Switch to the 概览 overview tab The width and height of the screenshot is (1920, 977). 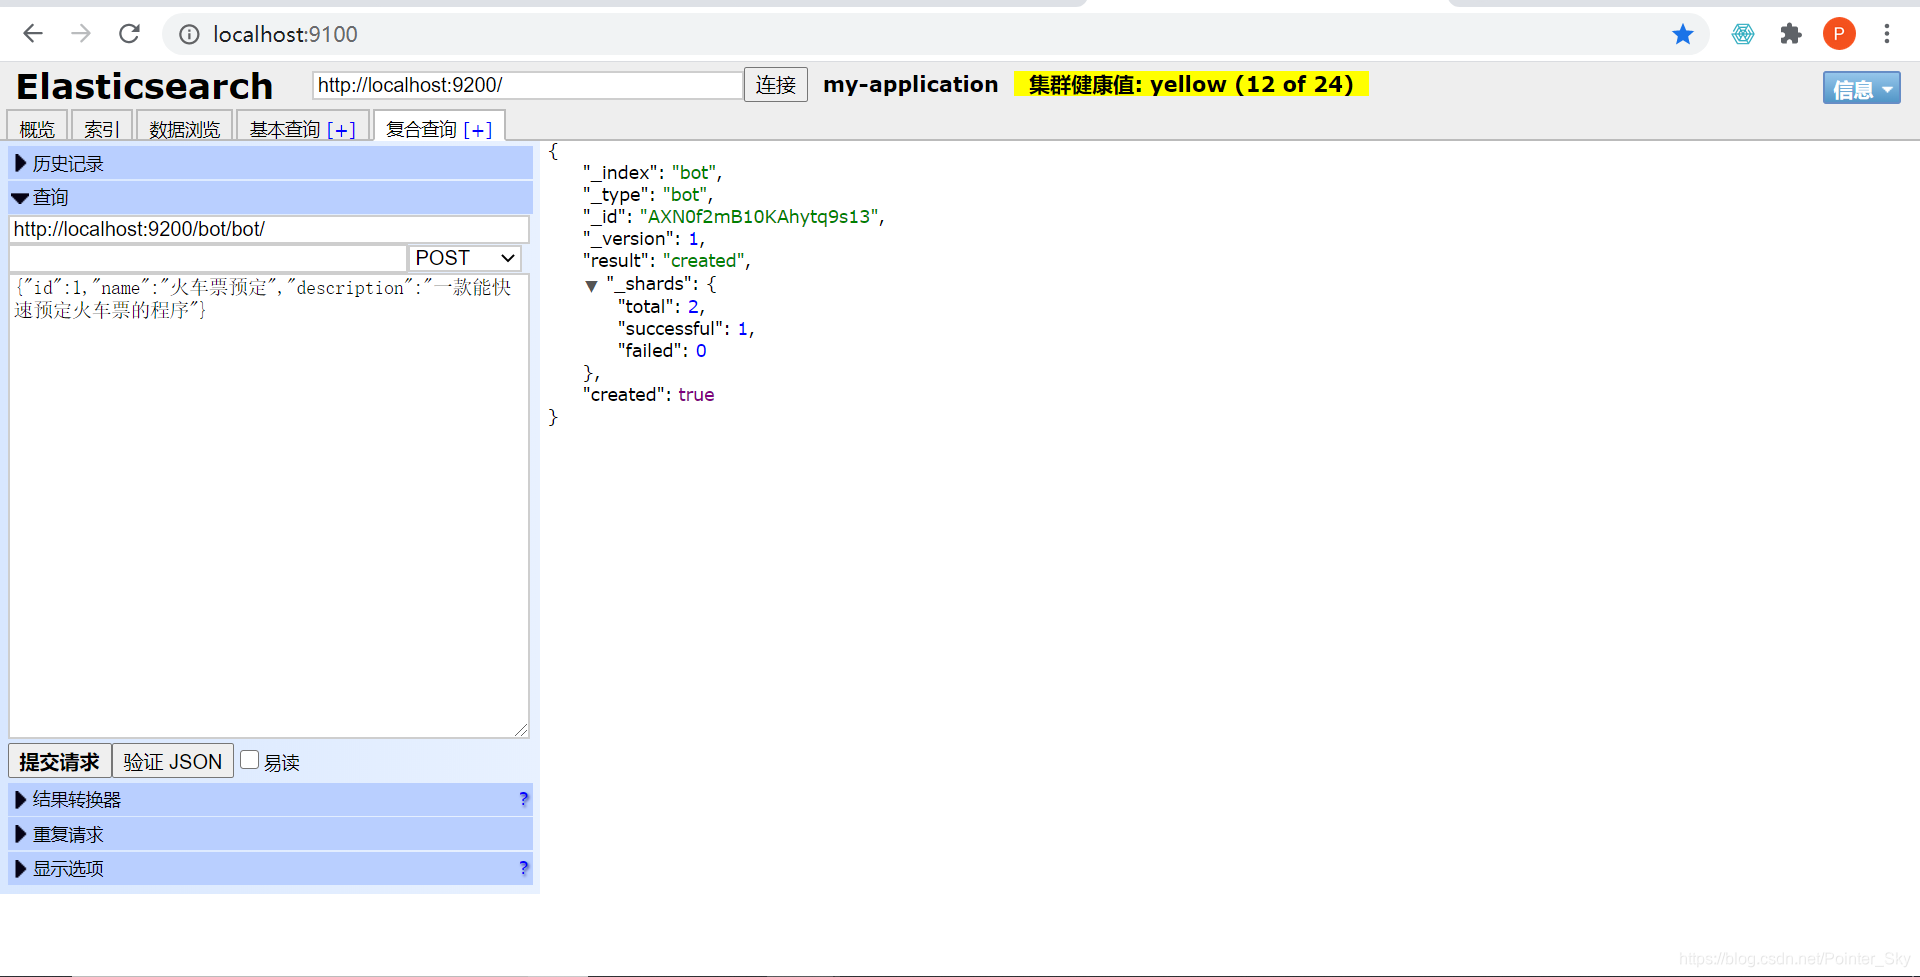coord(37,128)
